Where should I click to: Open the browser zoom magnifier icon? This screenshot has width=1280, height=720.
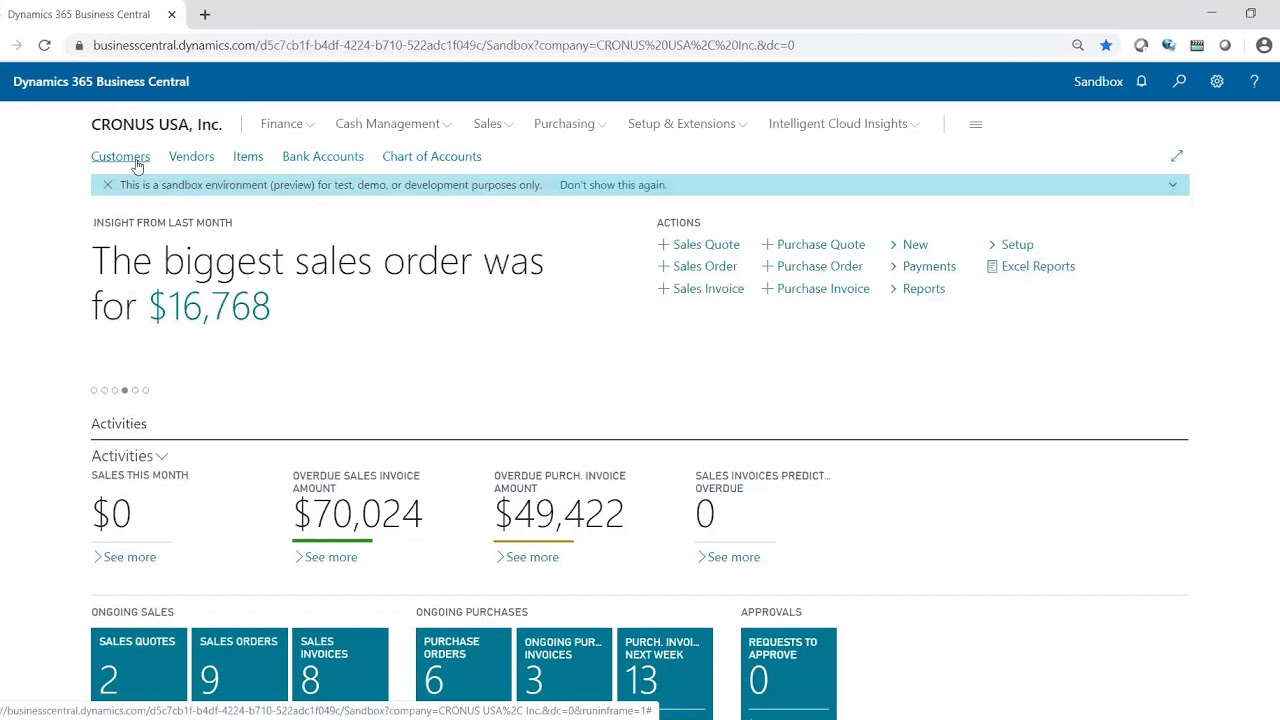click(x=1078, y=45)
